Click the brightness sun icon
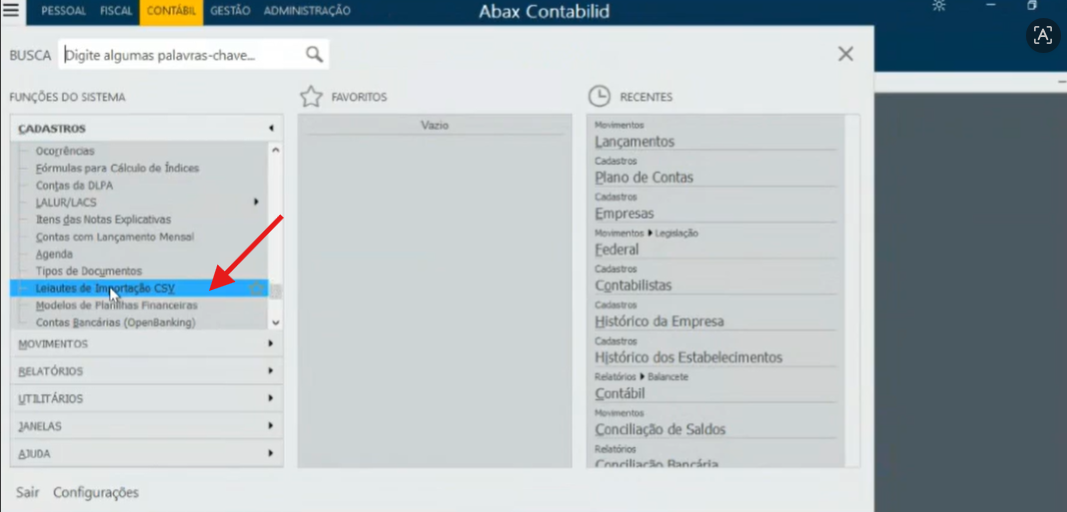This screenshot has width=1067, height=512. point(939,6)
